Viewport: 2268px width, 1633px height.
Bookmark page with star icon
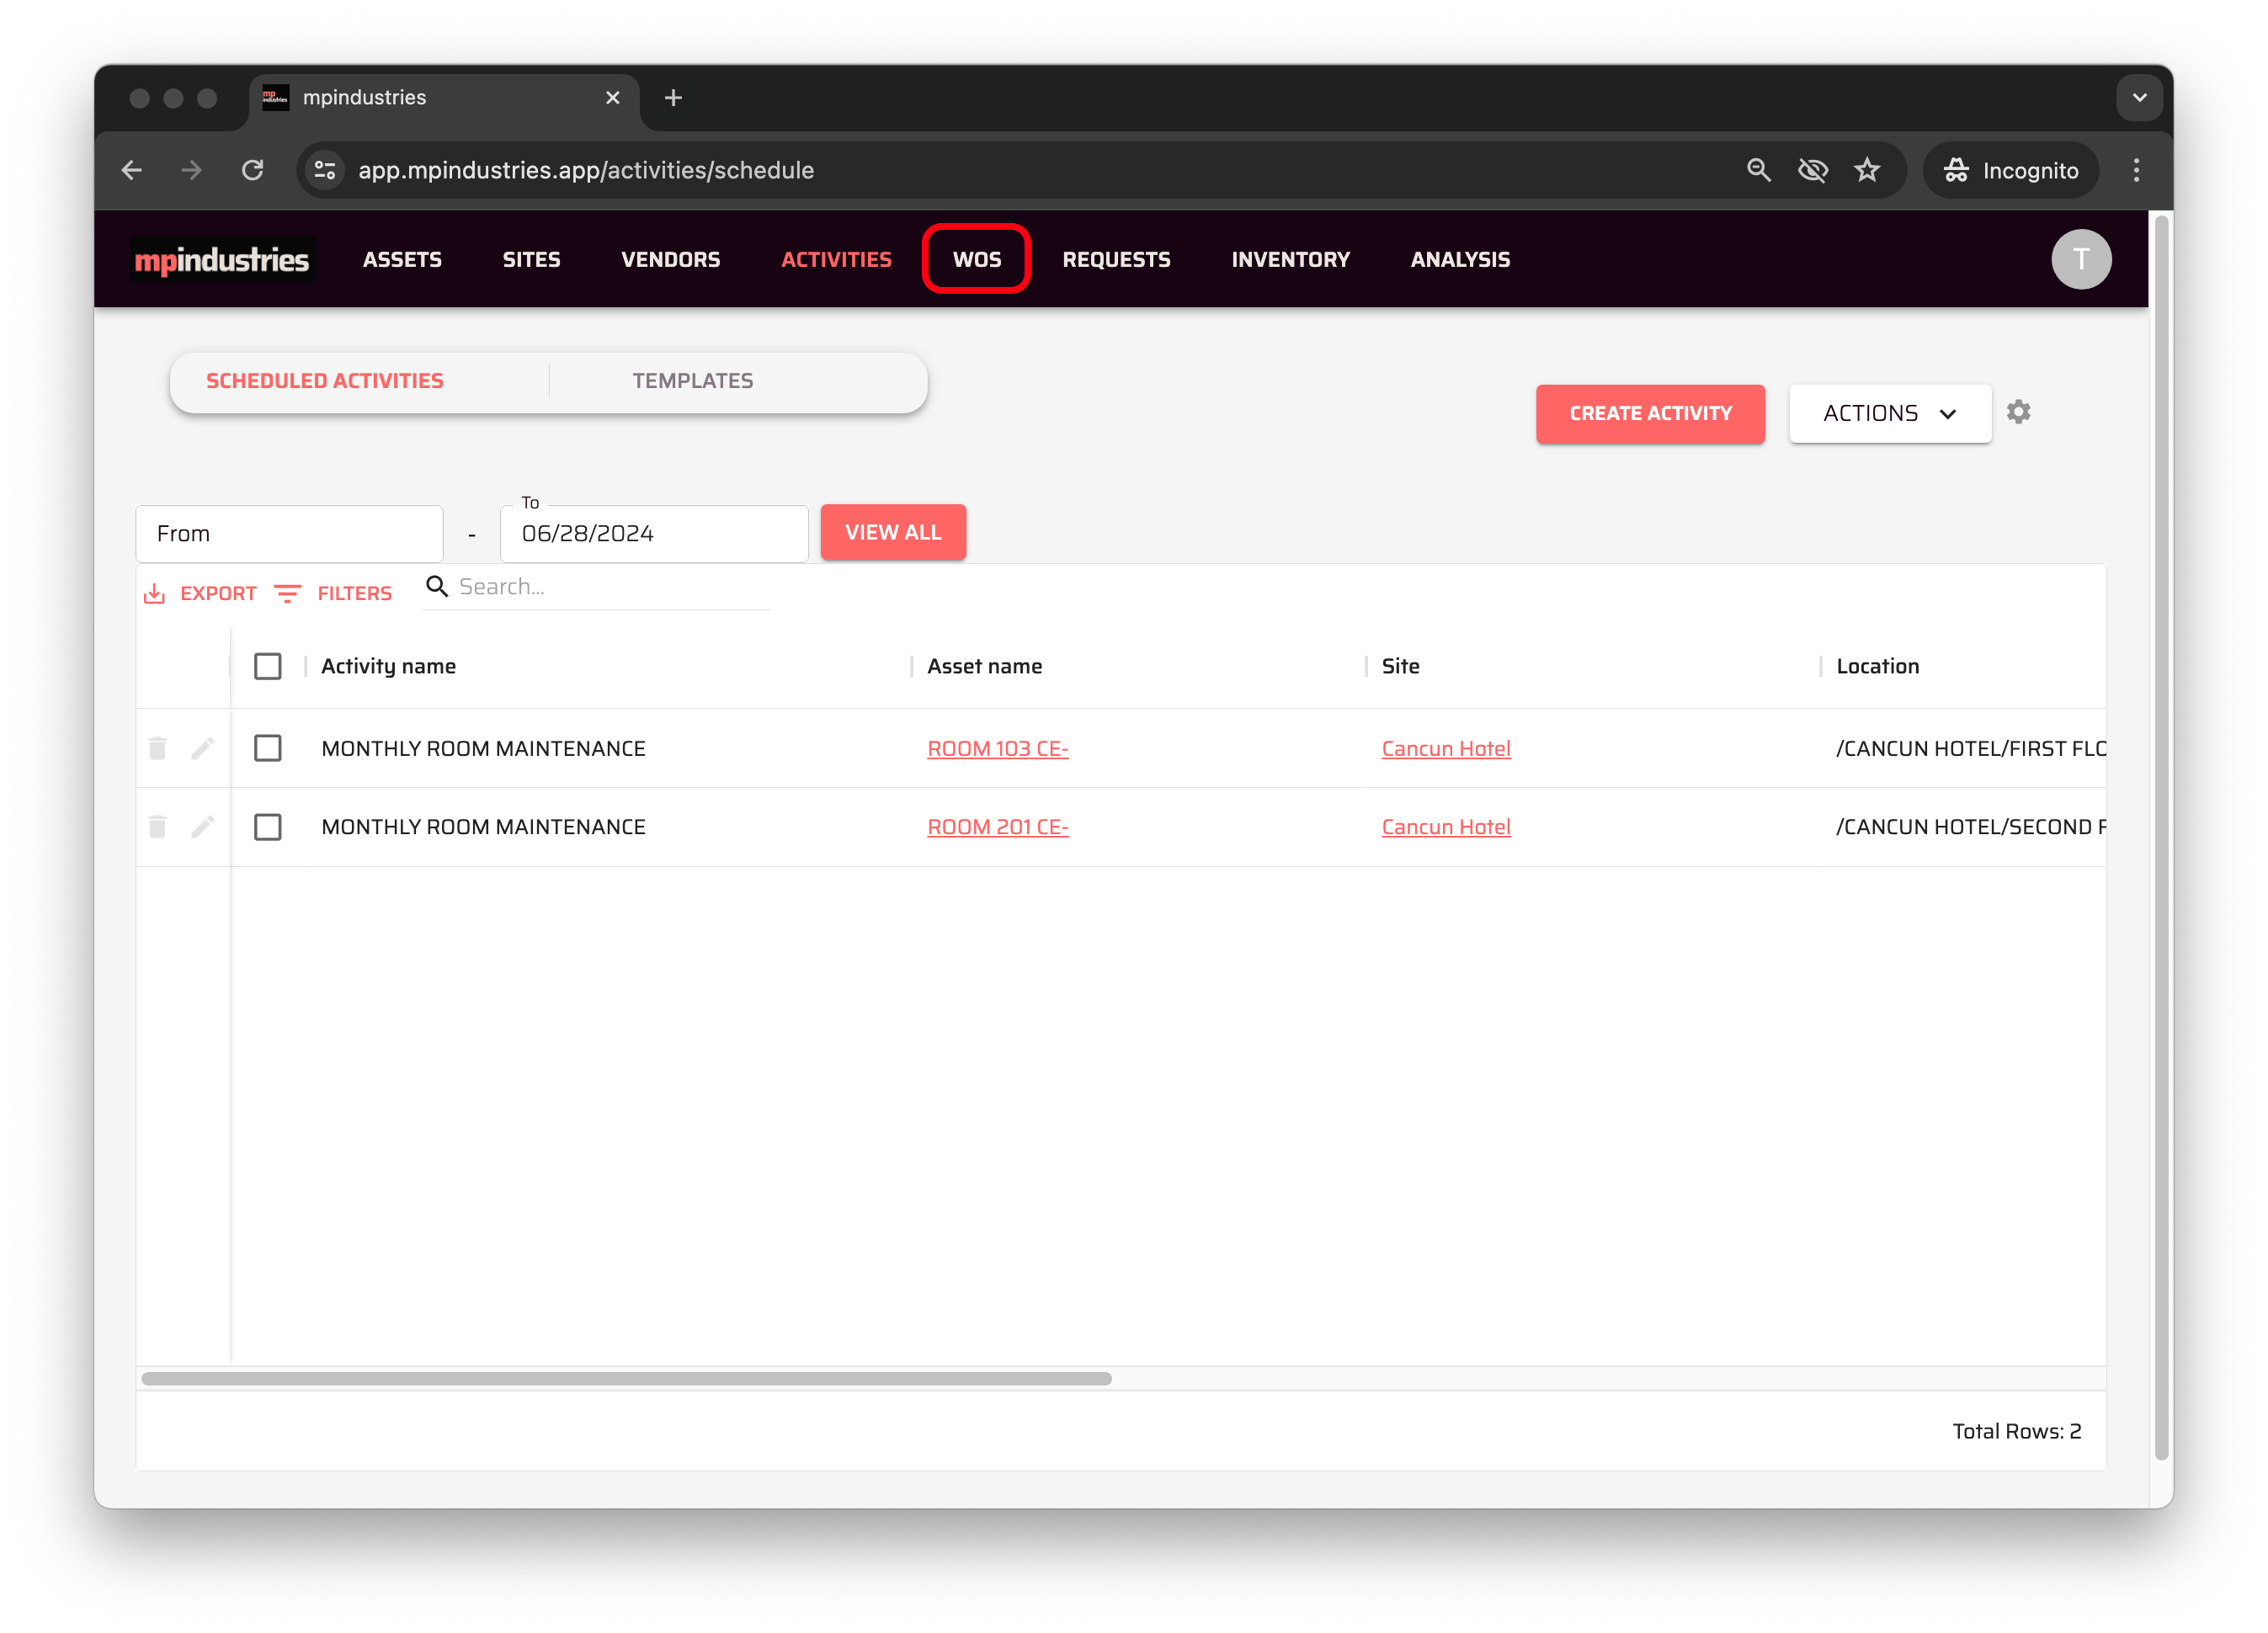click(1866, 170)
